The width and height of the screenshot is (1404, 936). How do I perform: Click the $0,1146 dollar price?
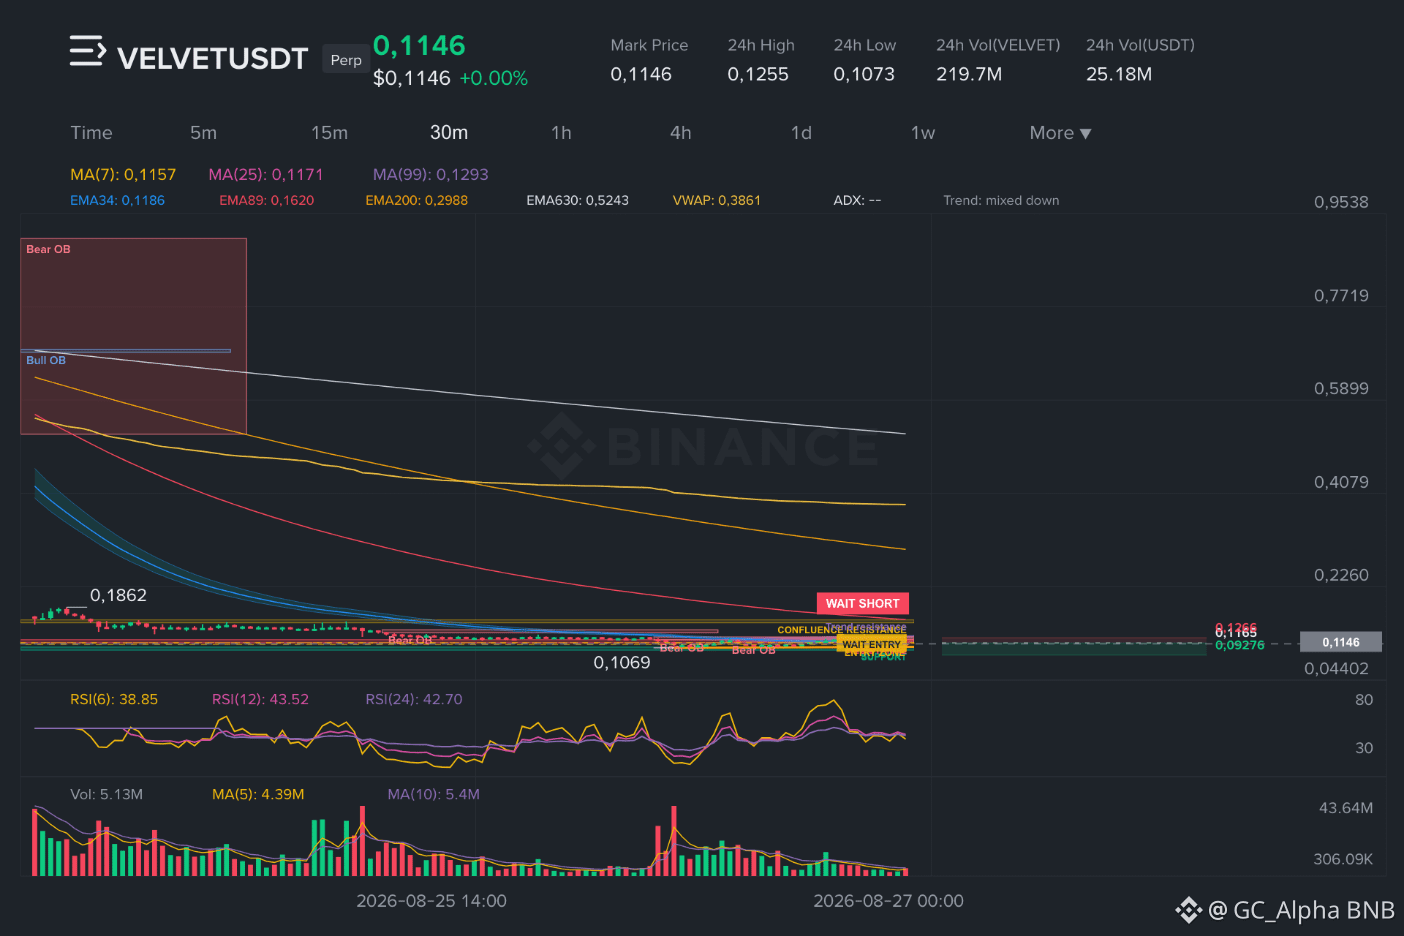coord(412,78)
